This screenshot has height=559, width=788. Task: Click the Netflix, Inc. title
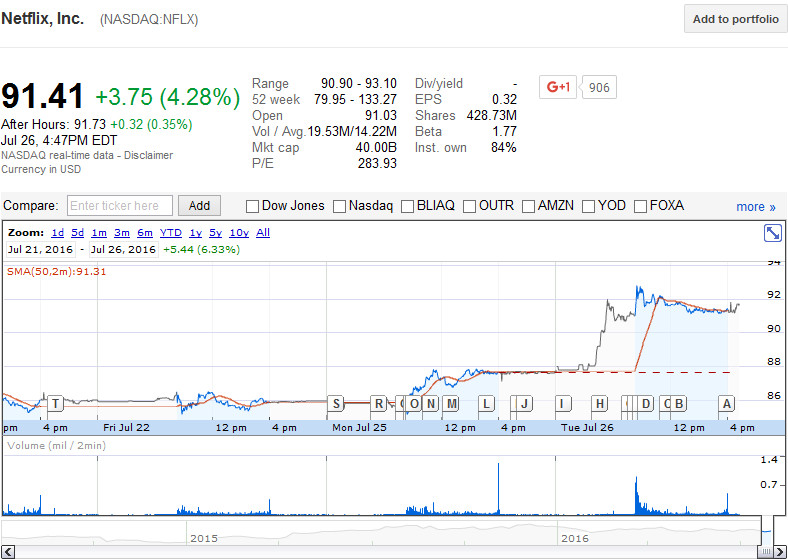point(42,19)
